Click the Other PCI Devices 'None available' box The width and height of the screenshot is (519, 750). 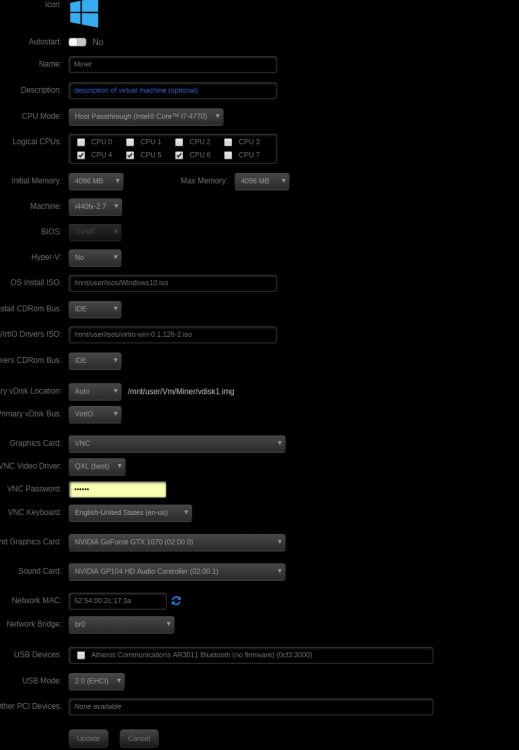(x=251, y=707)
